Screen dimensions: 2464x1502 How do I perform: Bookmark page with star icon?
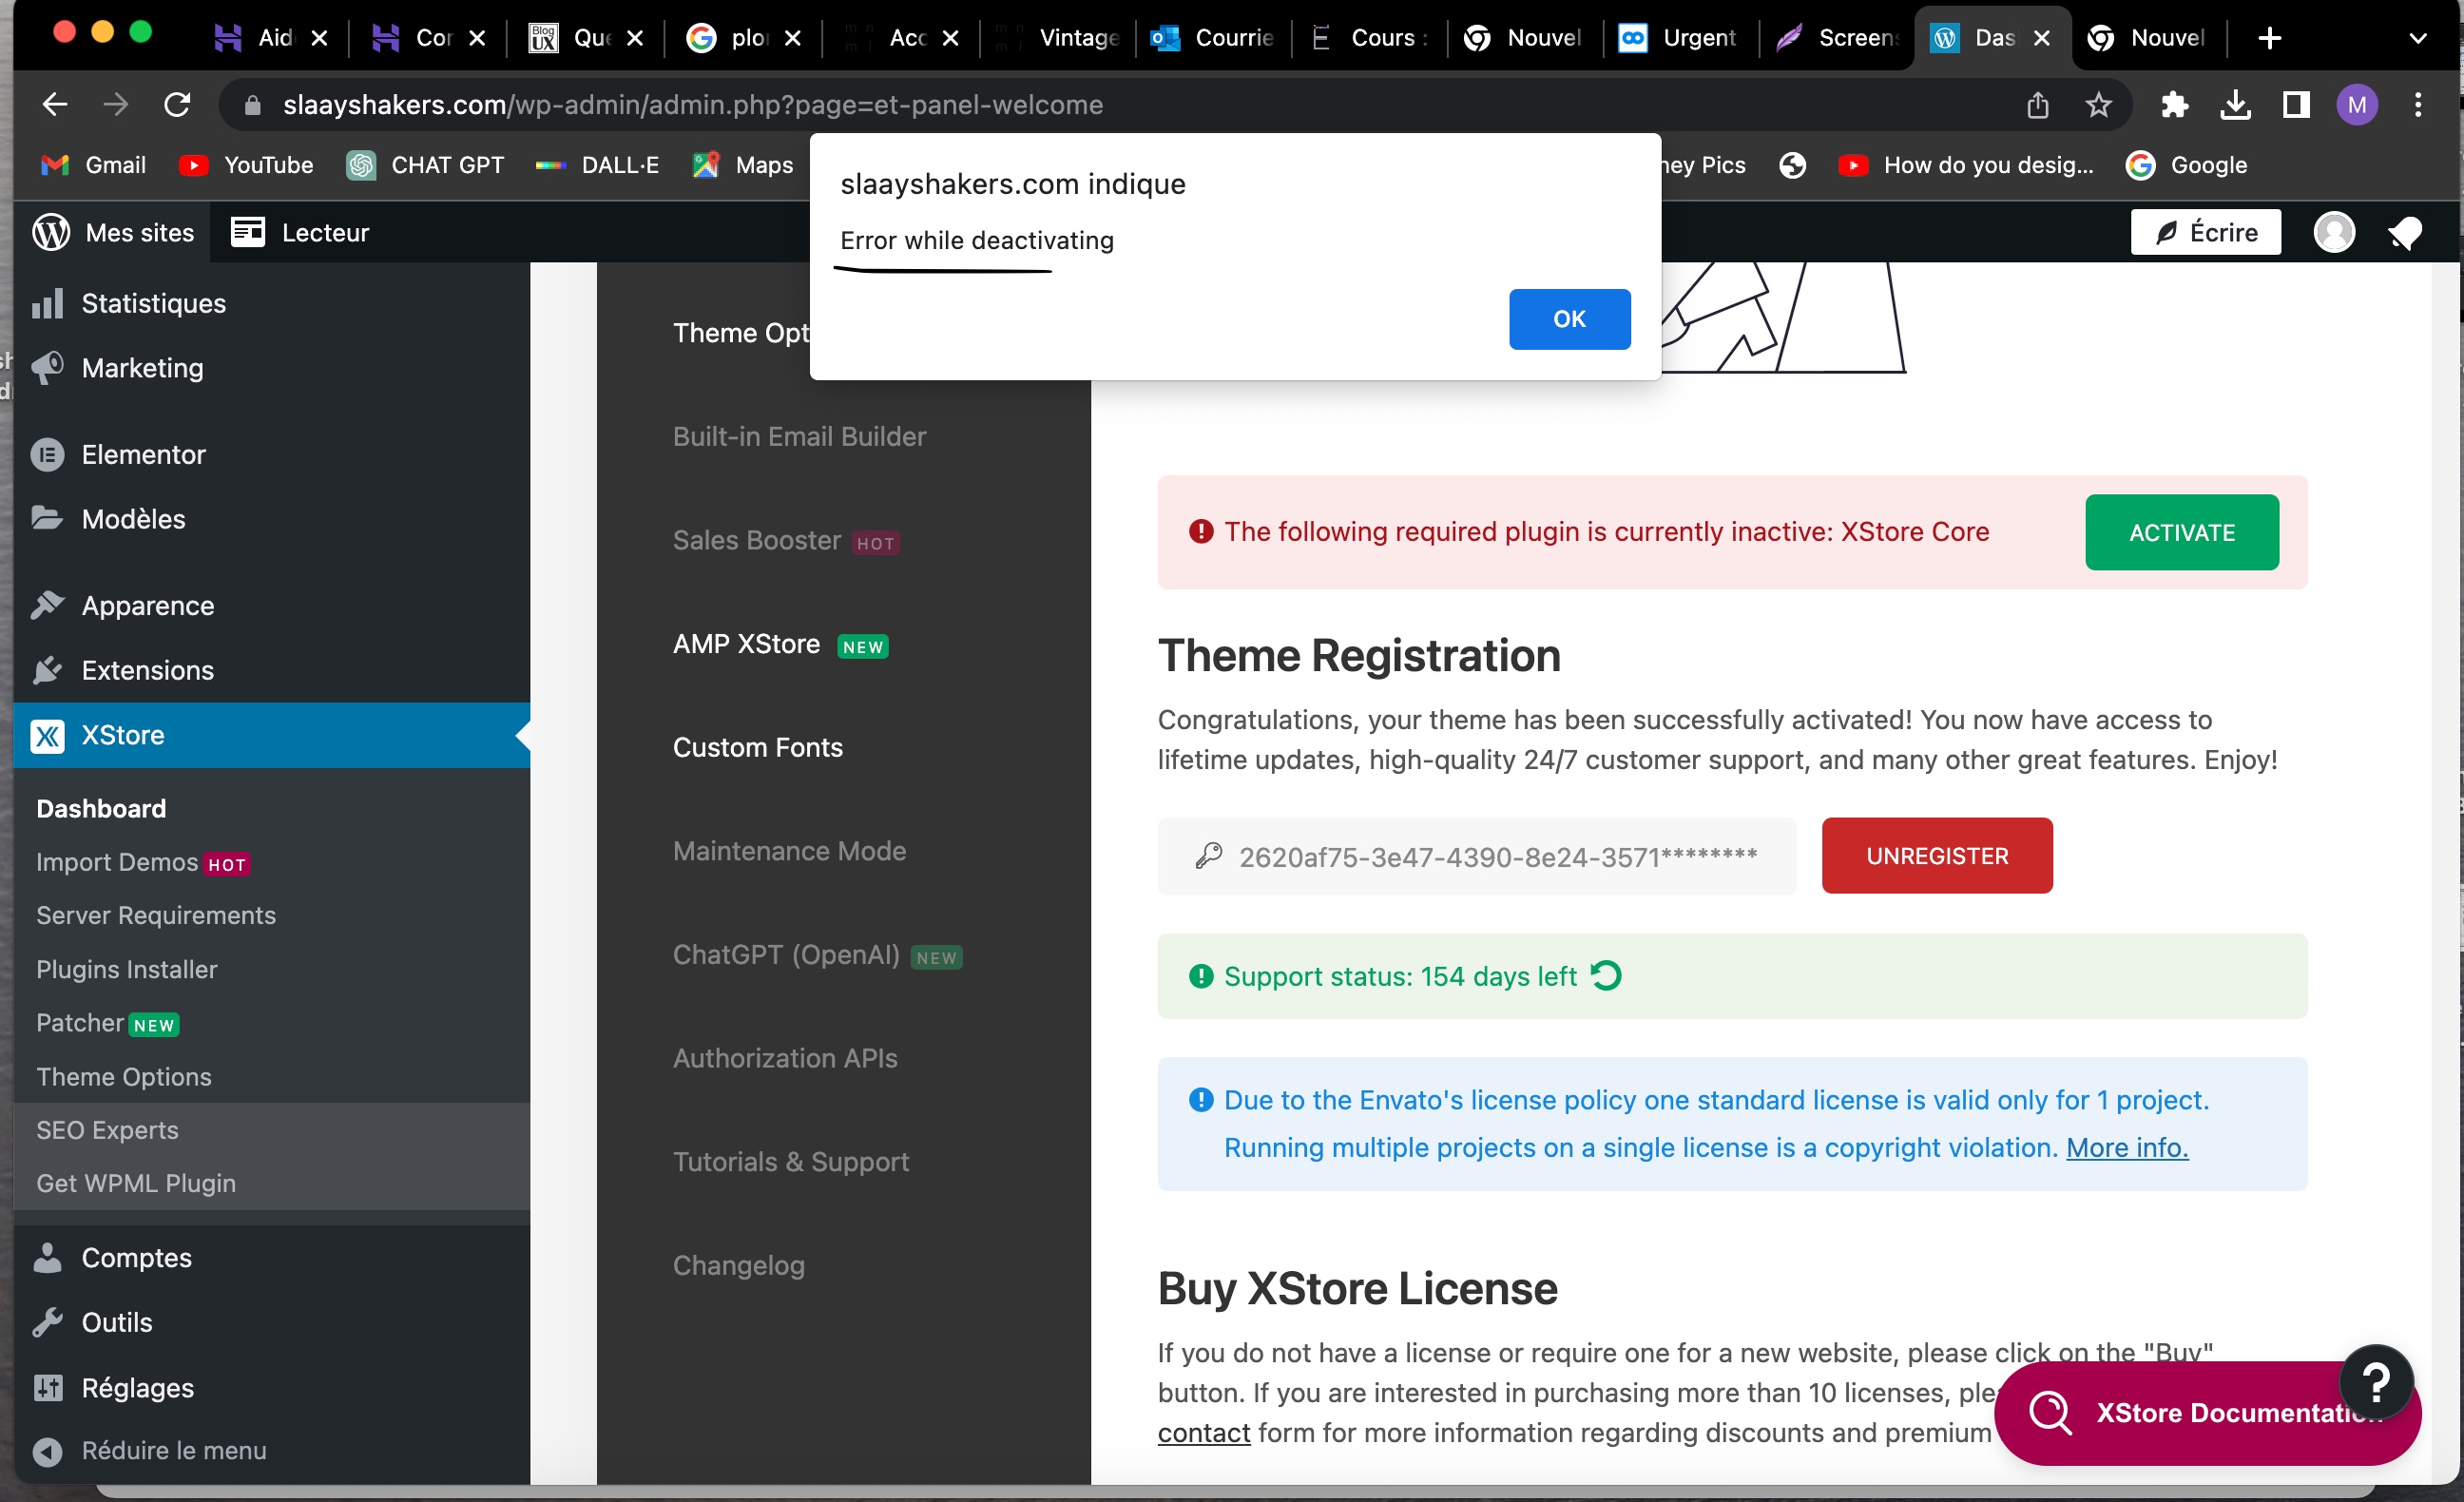coord(2098,104)
